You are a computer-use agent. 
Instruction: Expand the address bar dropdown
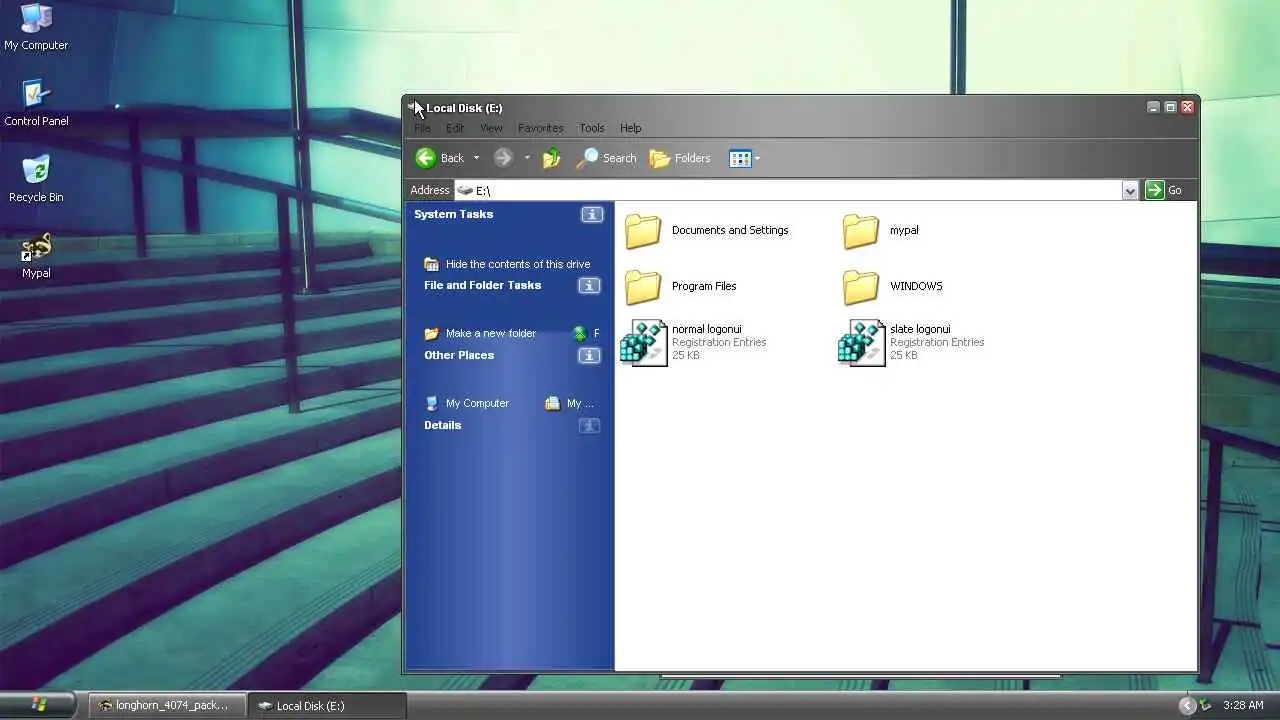tap(1130, 190)
